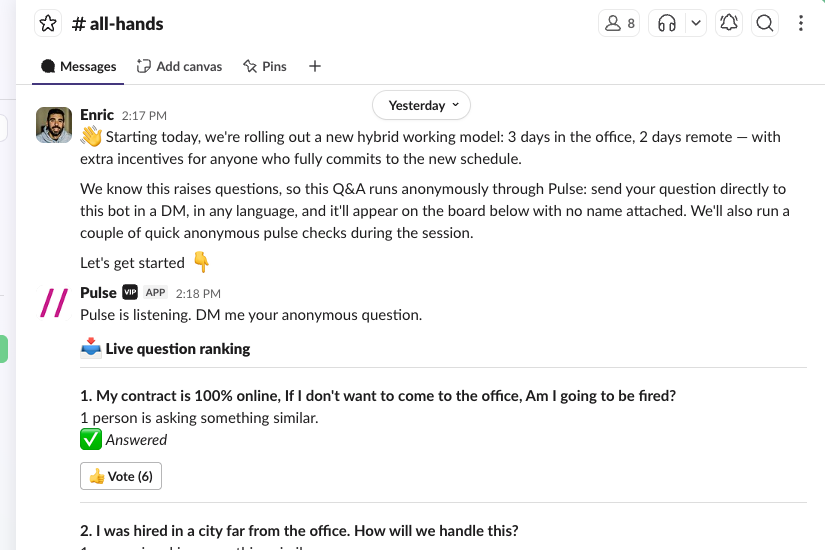
Task: Open the more actions kebab menu
Action: point(800,23)
